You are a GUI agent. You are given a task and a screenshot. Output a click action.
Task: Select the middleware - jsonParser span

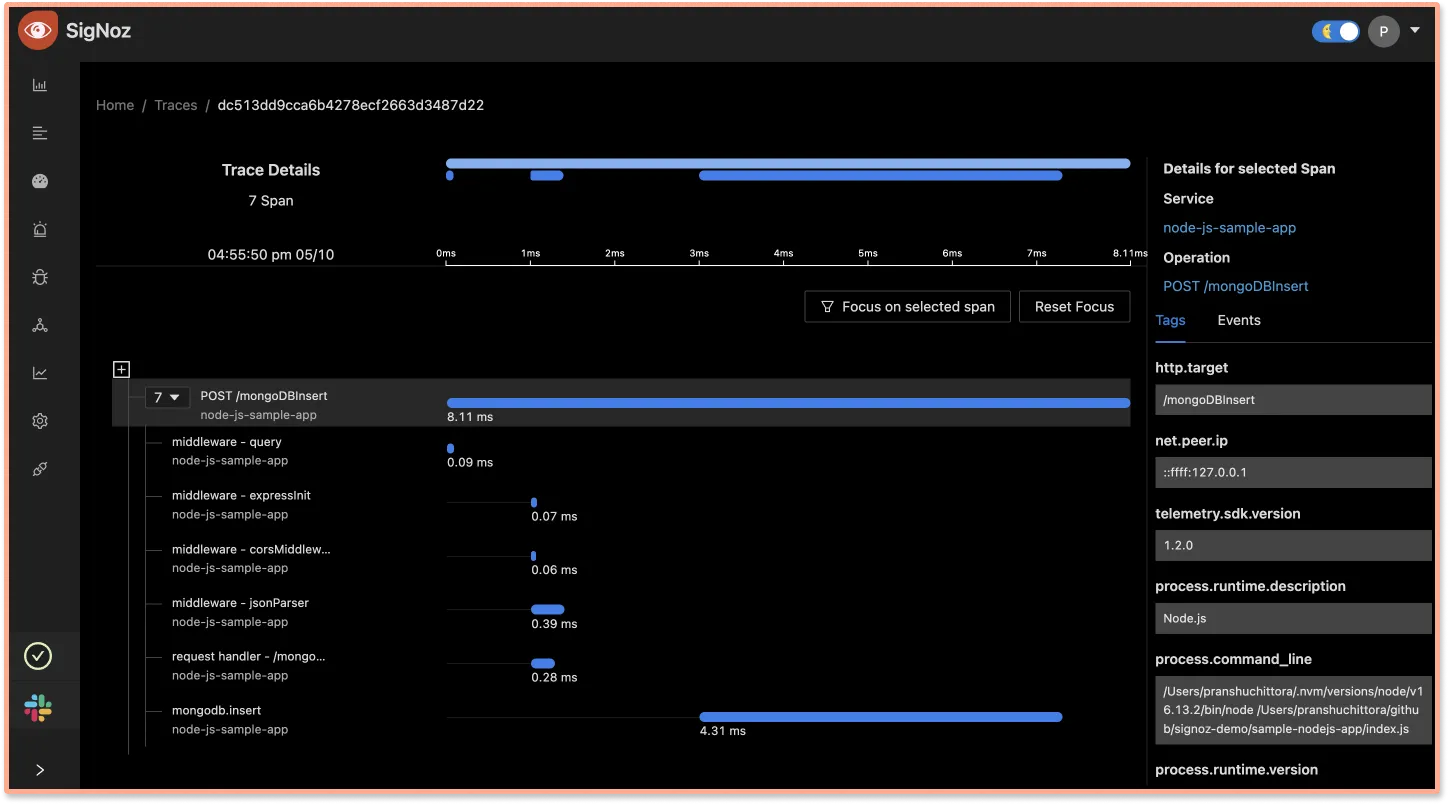[x=240, y=612]
